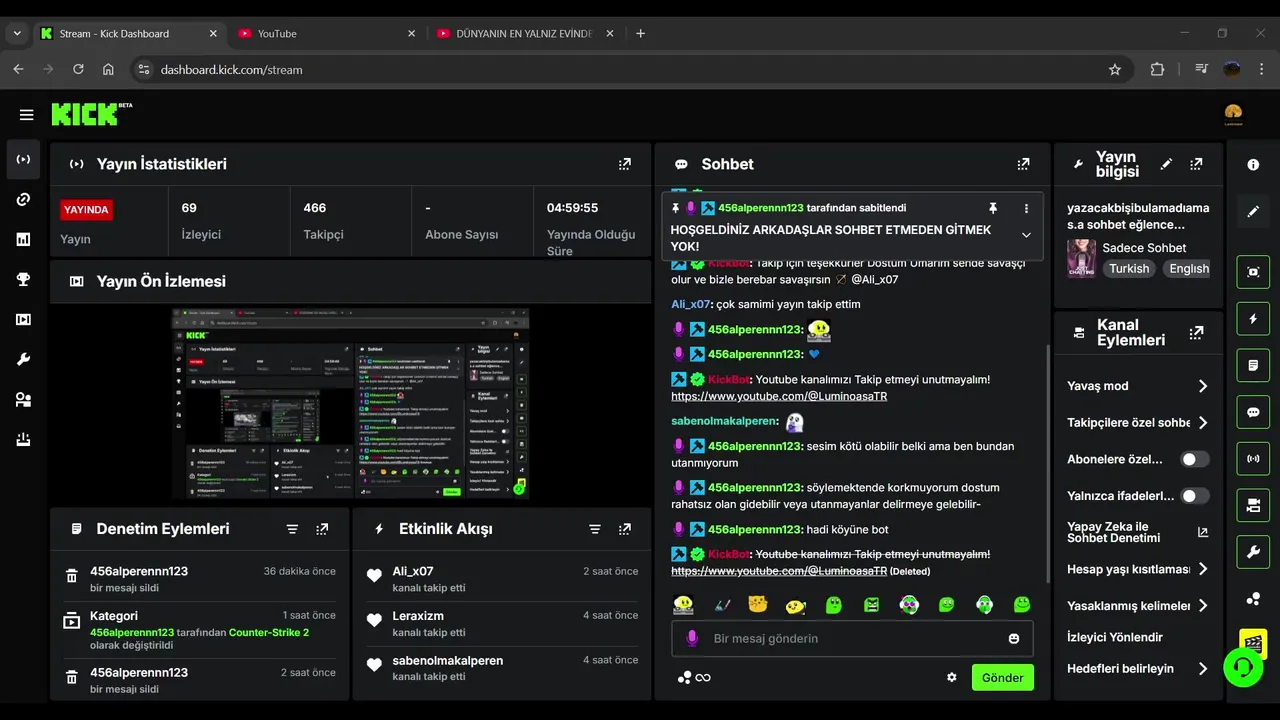Enable the Abonelere özel subscribers-only switch
1280x720 pixels.
[1194, 459]
